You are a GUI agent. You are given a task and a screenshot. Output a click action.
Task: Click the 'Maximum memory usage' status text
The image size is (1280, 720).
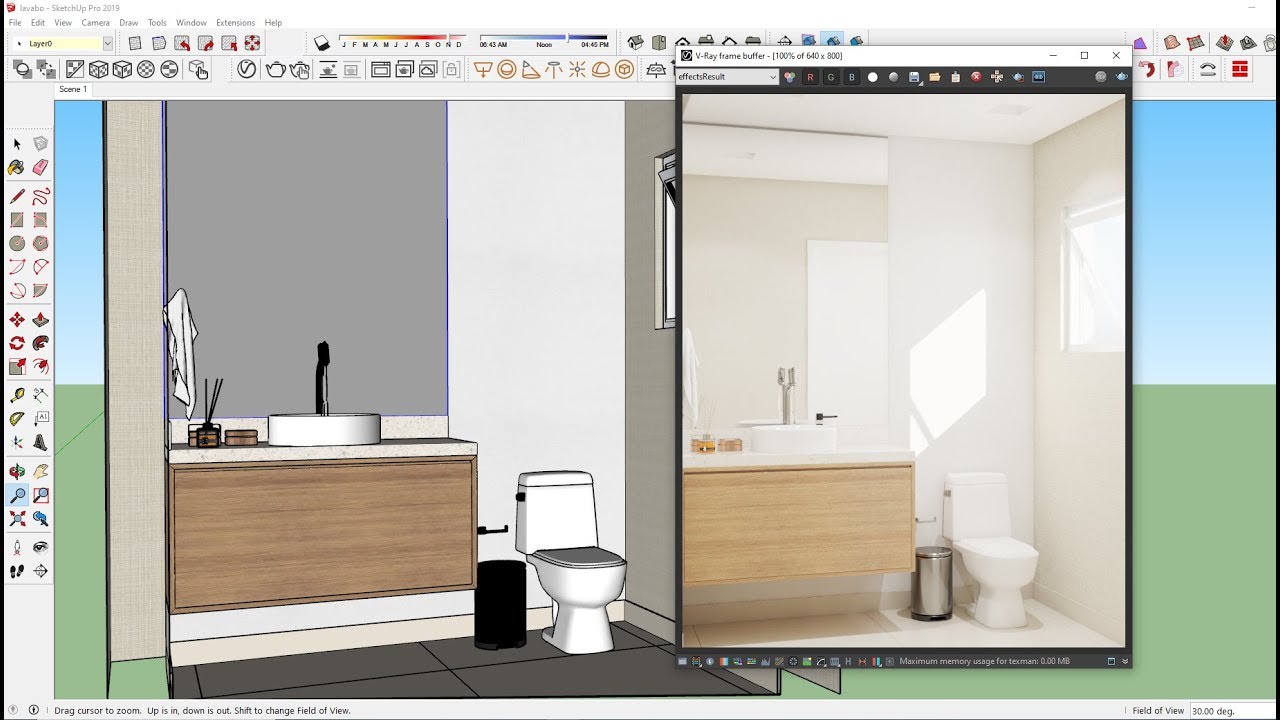click(984, 661)
